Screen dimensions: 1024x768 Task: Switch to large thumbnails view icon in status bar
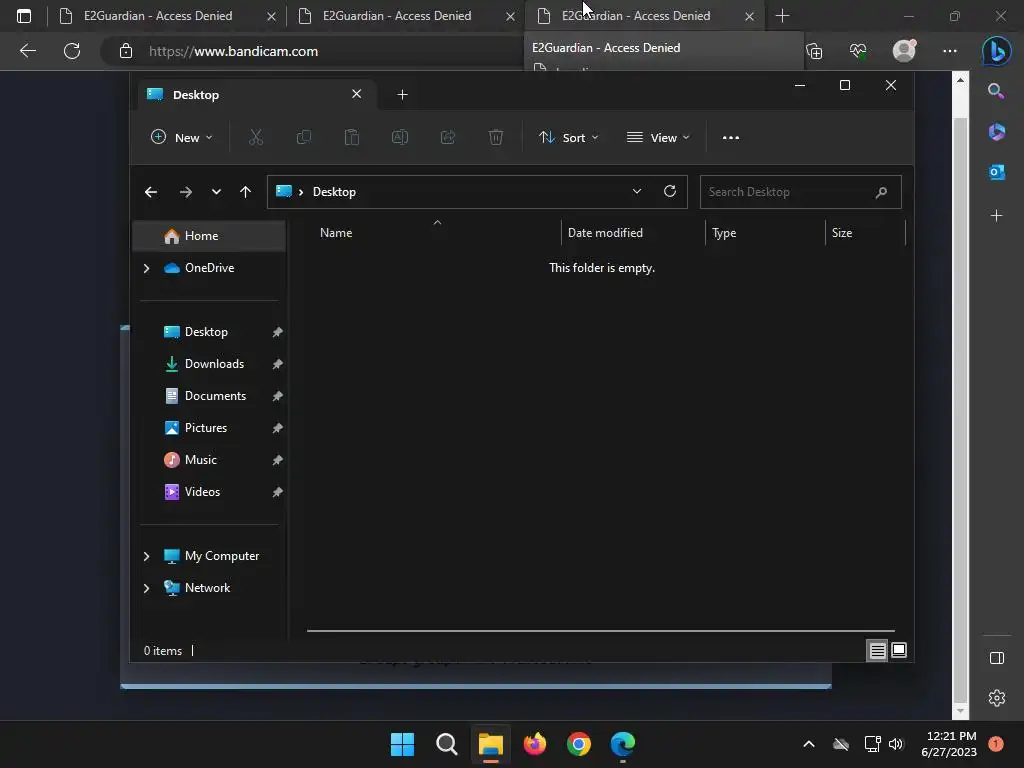tap(899, 650)
